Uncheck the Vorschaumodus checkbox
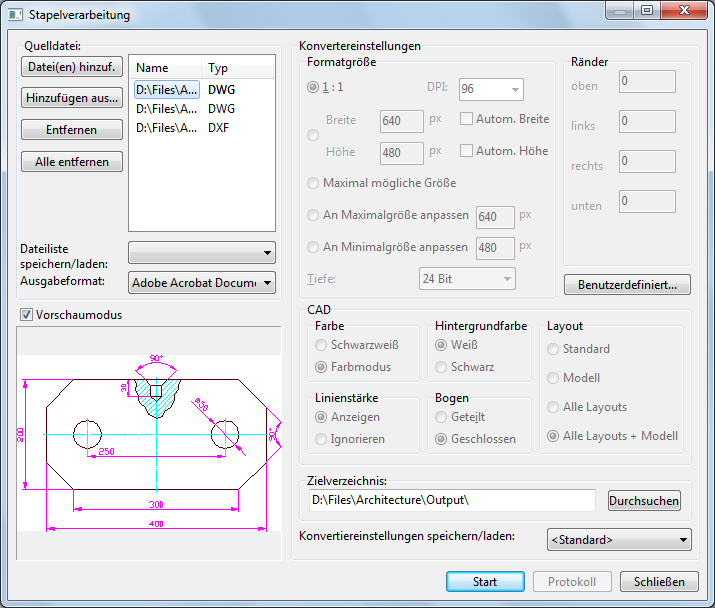Image resolution: width=715 pixels, height=608 pixels. click(x=26, y=314)
